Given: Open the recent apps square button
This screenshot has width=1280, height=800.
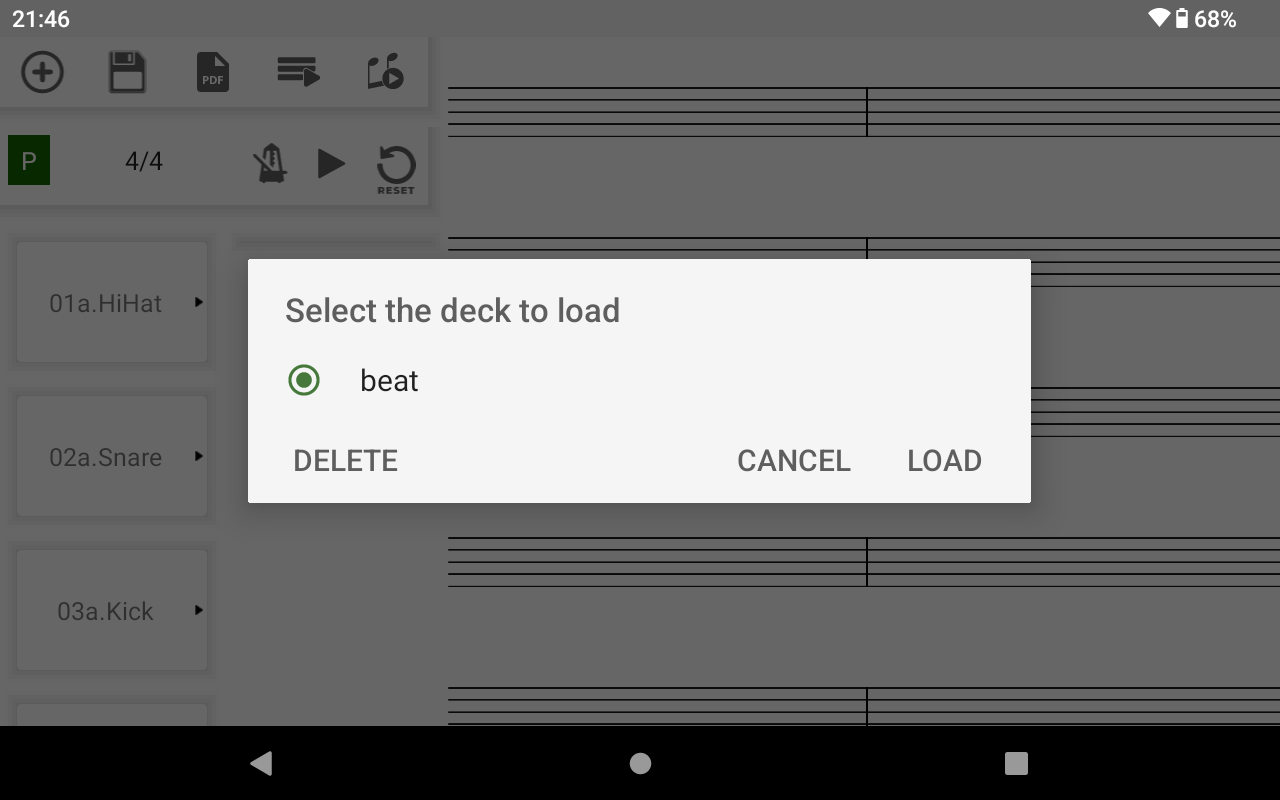Looking at the screenshot, I should point(1016,763).
